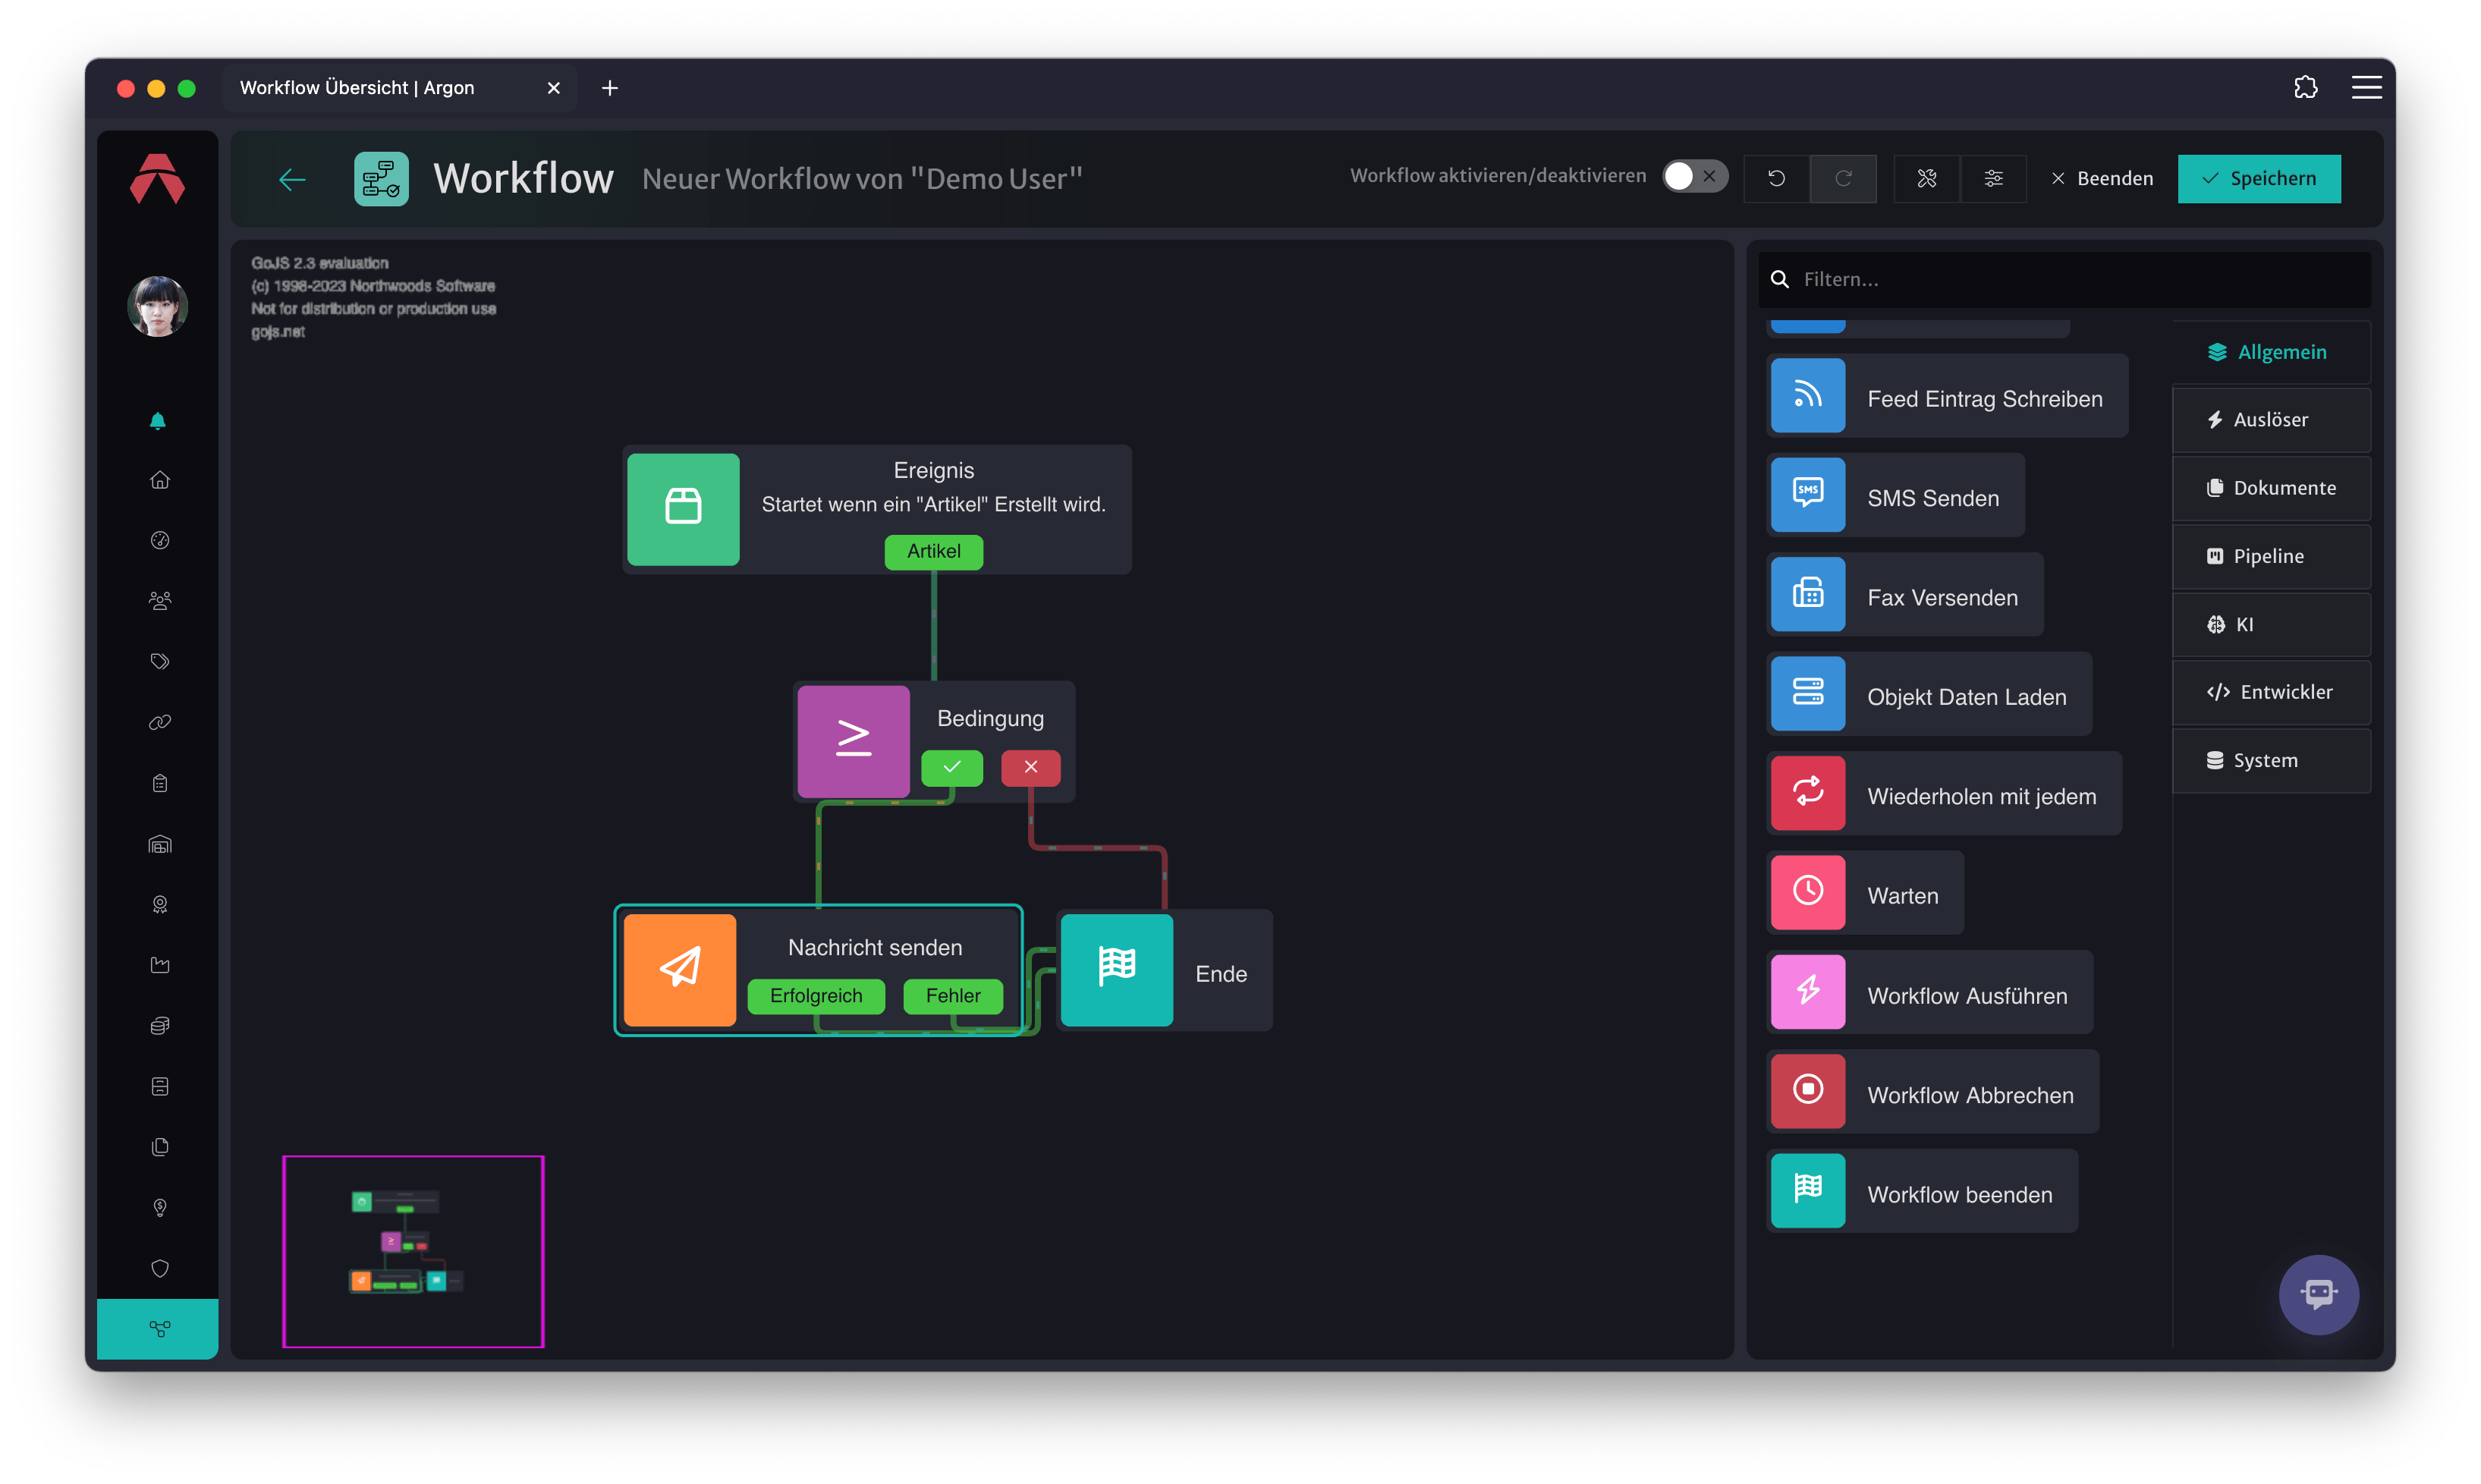This screenshot has height=1484, width=2481.
Task: Toggle the Workflow aktivieren/deaktivieren switch
Action: [x=1694, y=176]
